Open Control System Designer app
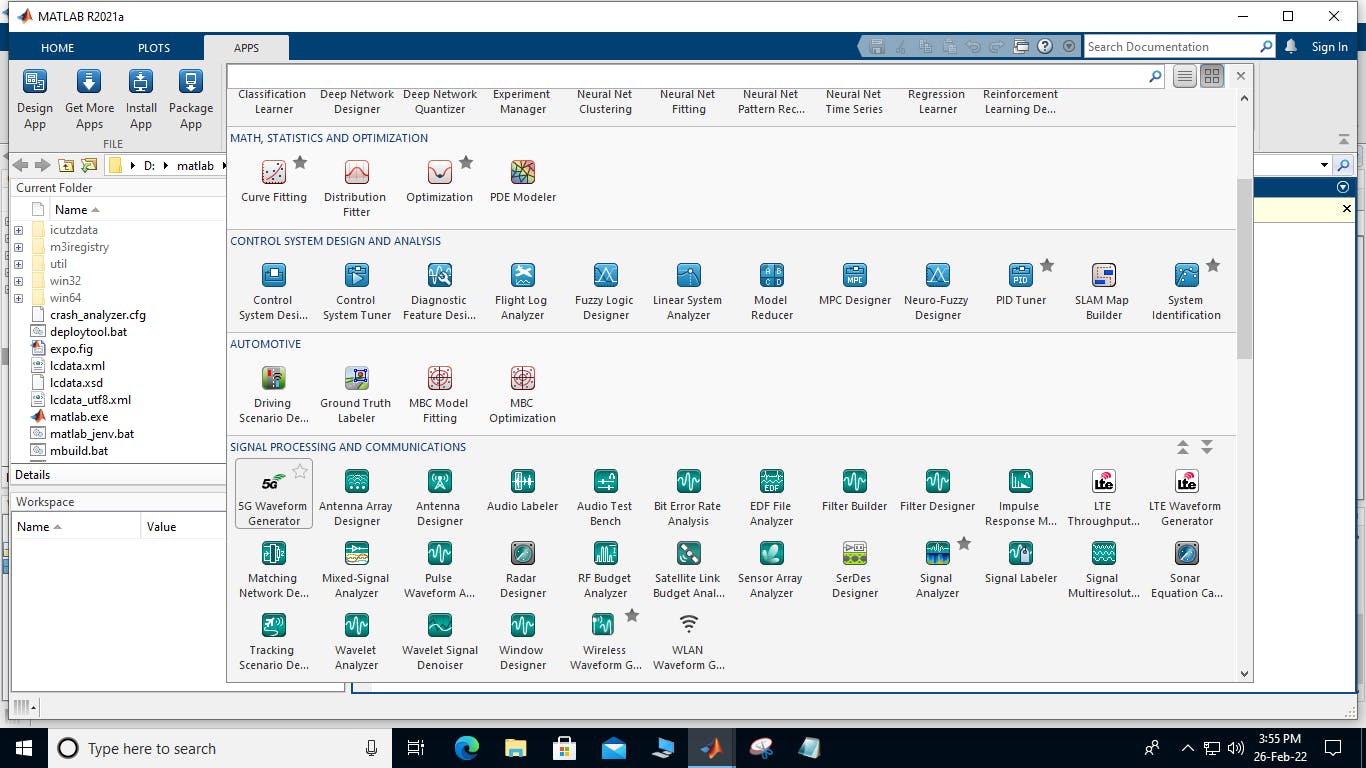 [273, 290]
